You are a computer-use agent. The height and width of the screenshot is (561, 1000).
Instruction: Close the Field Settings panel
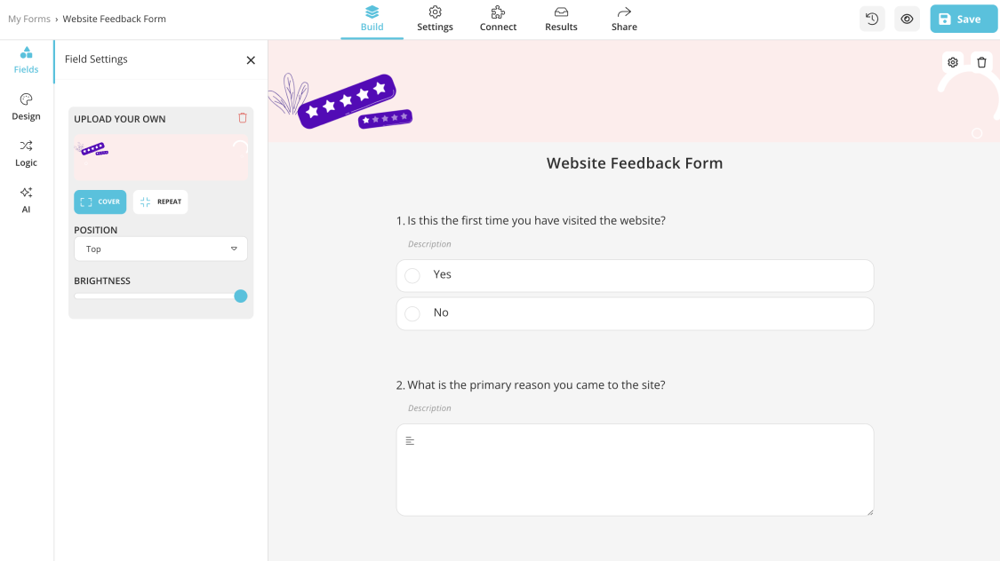pos(251,60)
